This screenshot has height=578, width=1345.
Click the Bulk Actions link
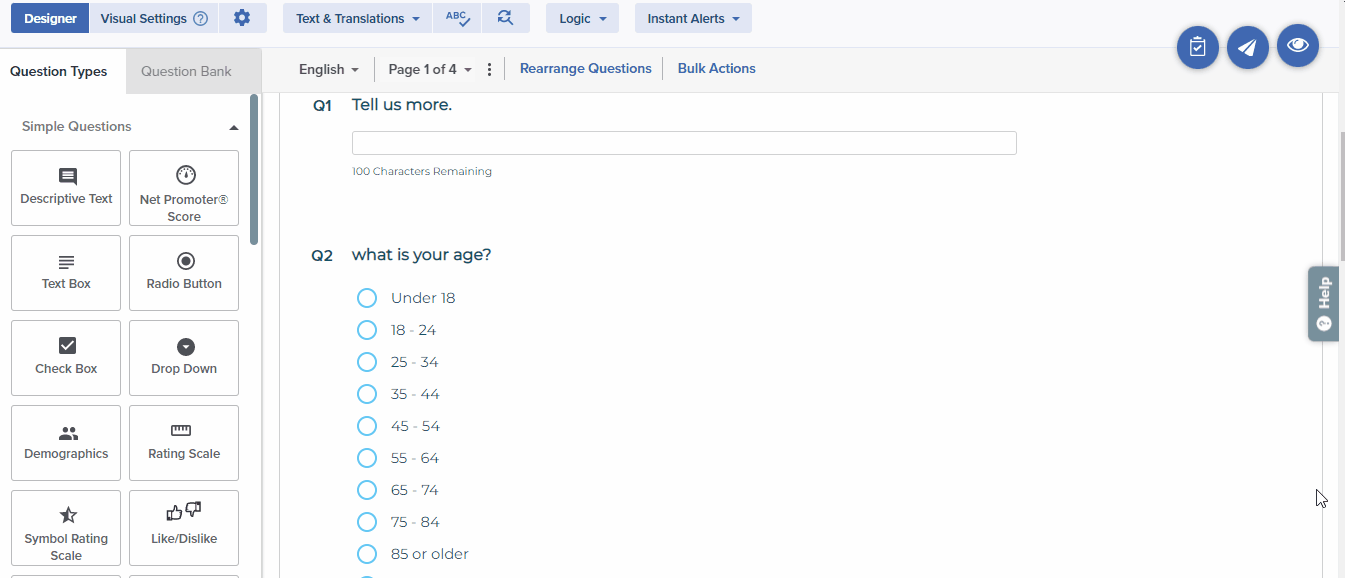[716, 69]
